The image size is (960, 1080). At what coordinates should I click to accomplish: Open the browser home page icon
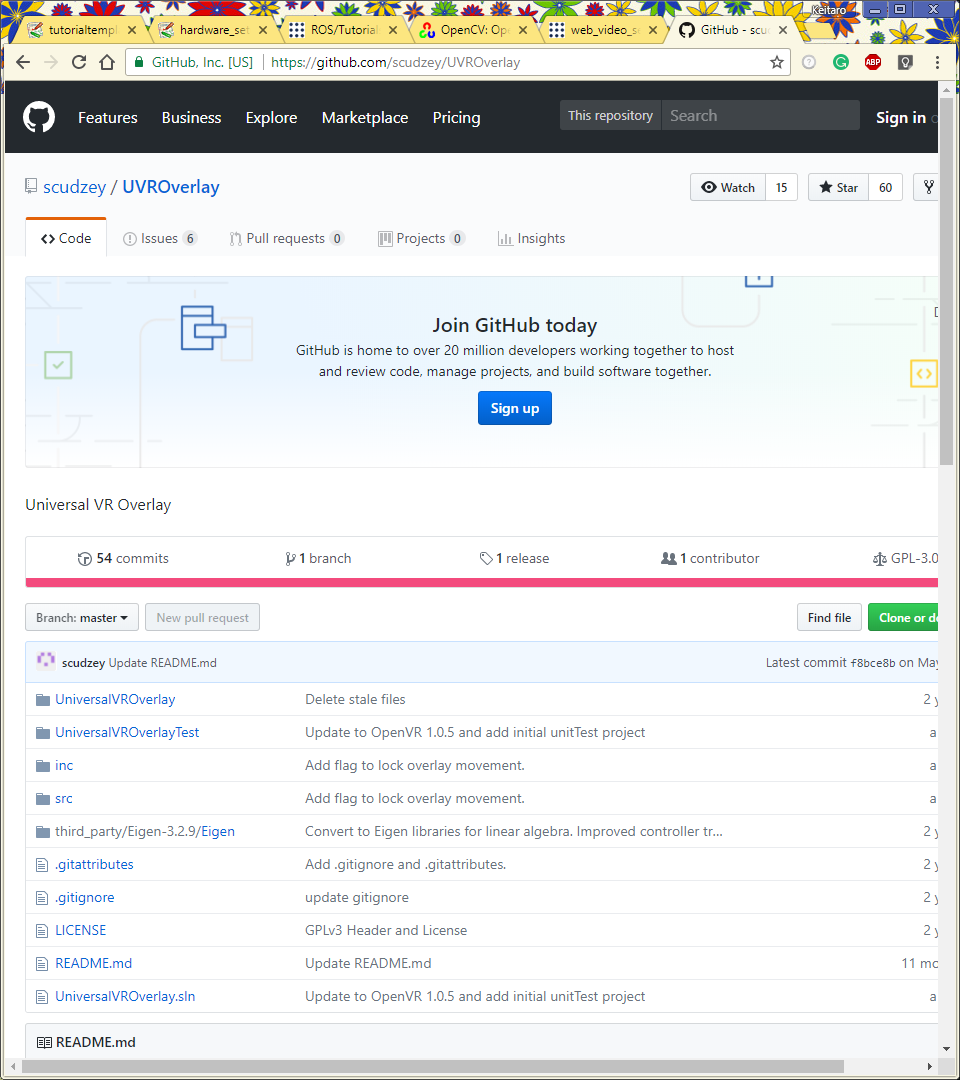[x=107, y=62]
